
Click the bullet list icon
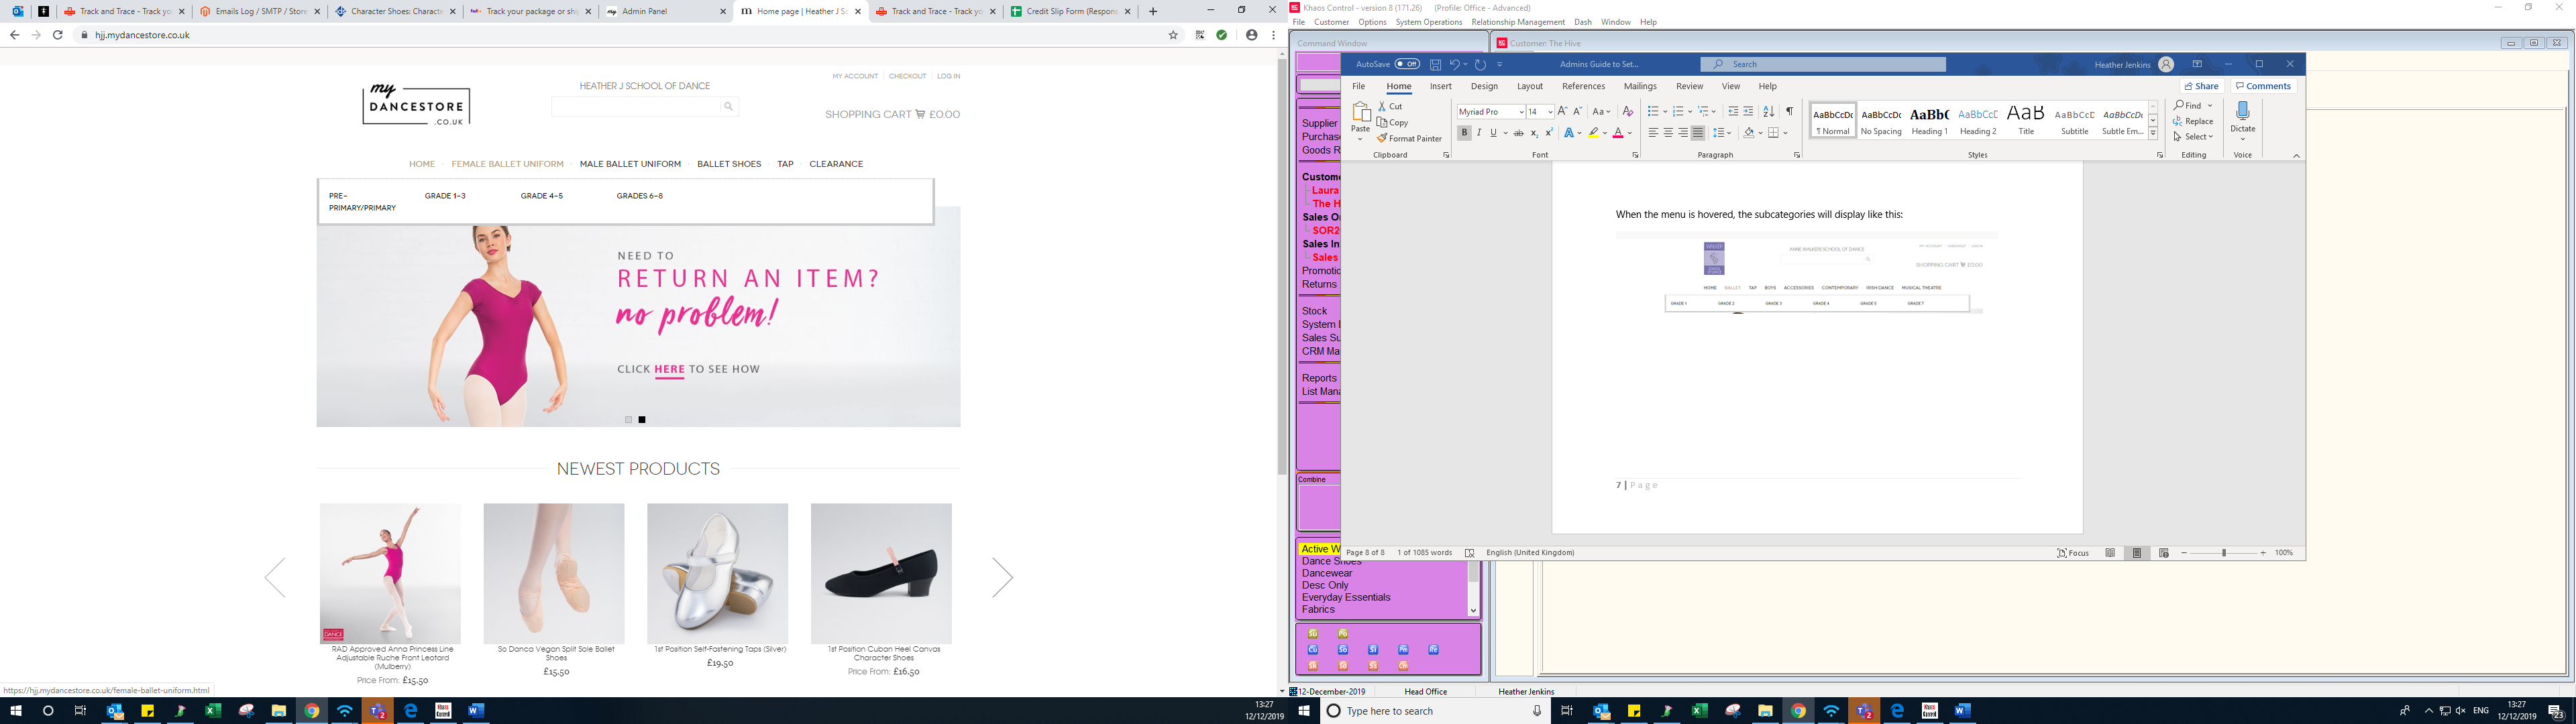coord(1653,112)
